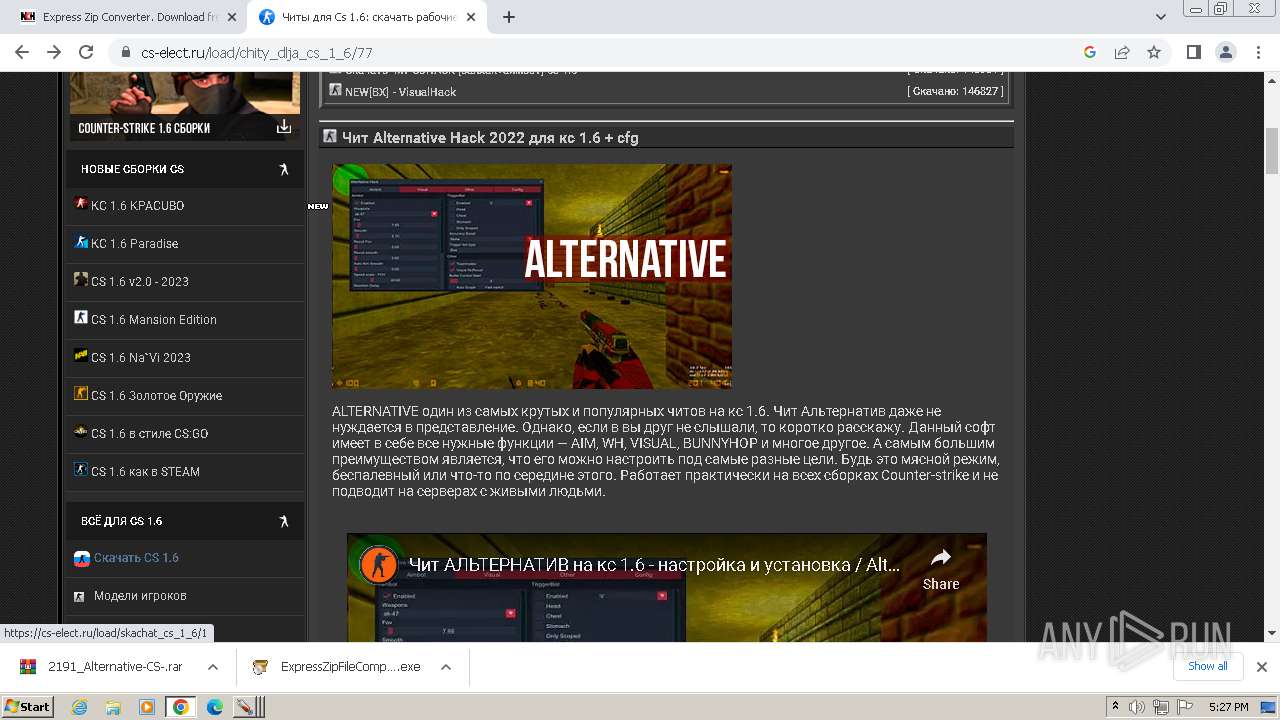The image size is (1280, 720).
Task: Select Chrome icon in taskbar
Action: tap(180, 707)
